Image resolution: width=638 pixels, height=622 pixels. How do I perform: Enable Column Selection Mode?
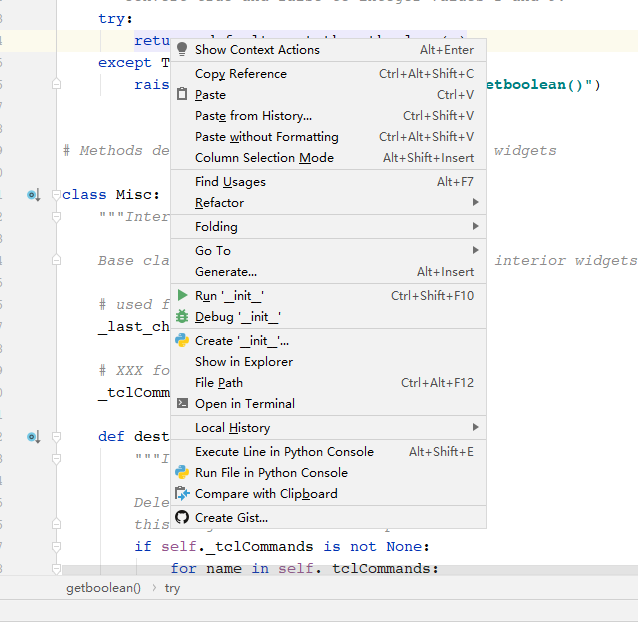[328, 157]
